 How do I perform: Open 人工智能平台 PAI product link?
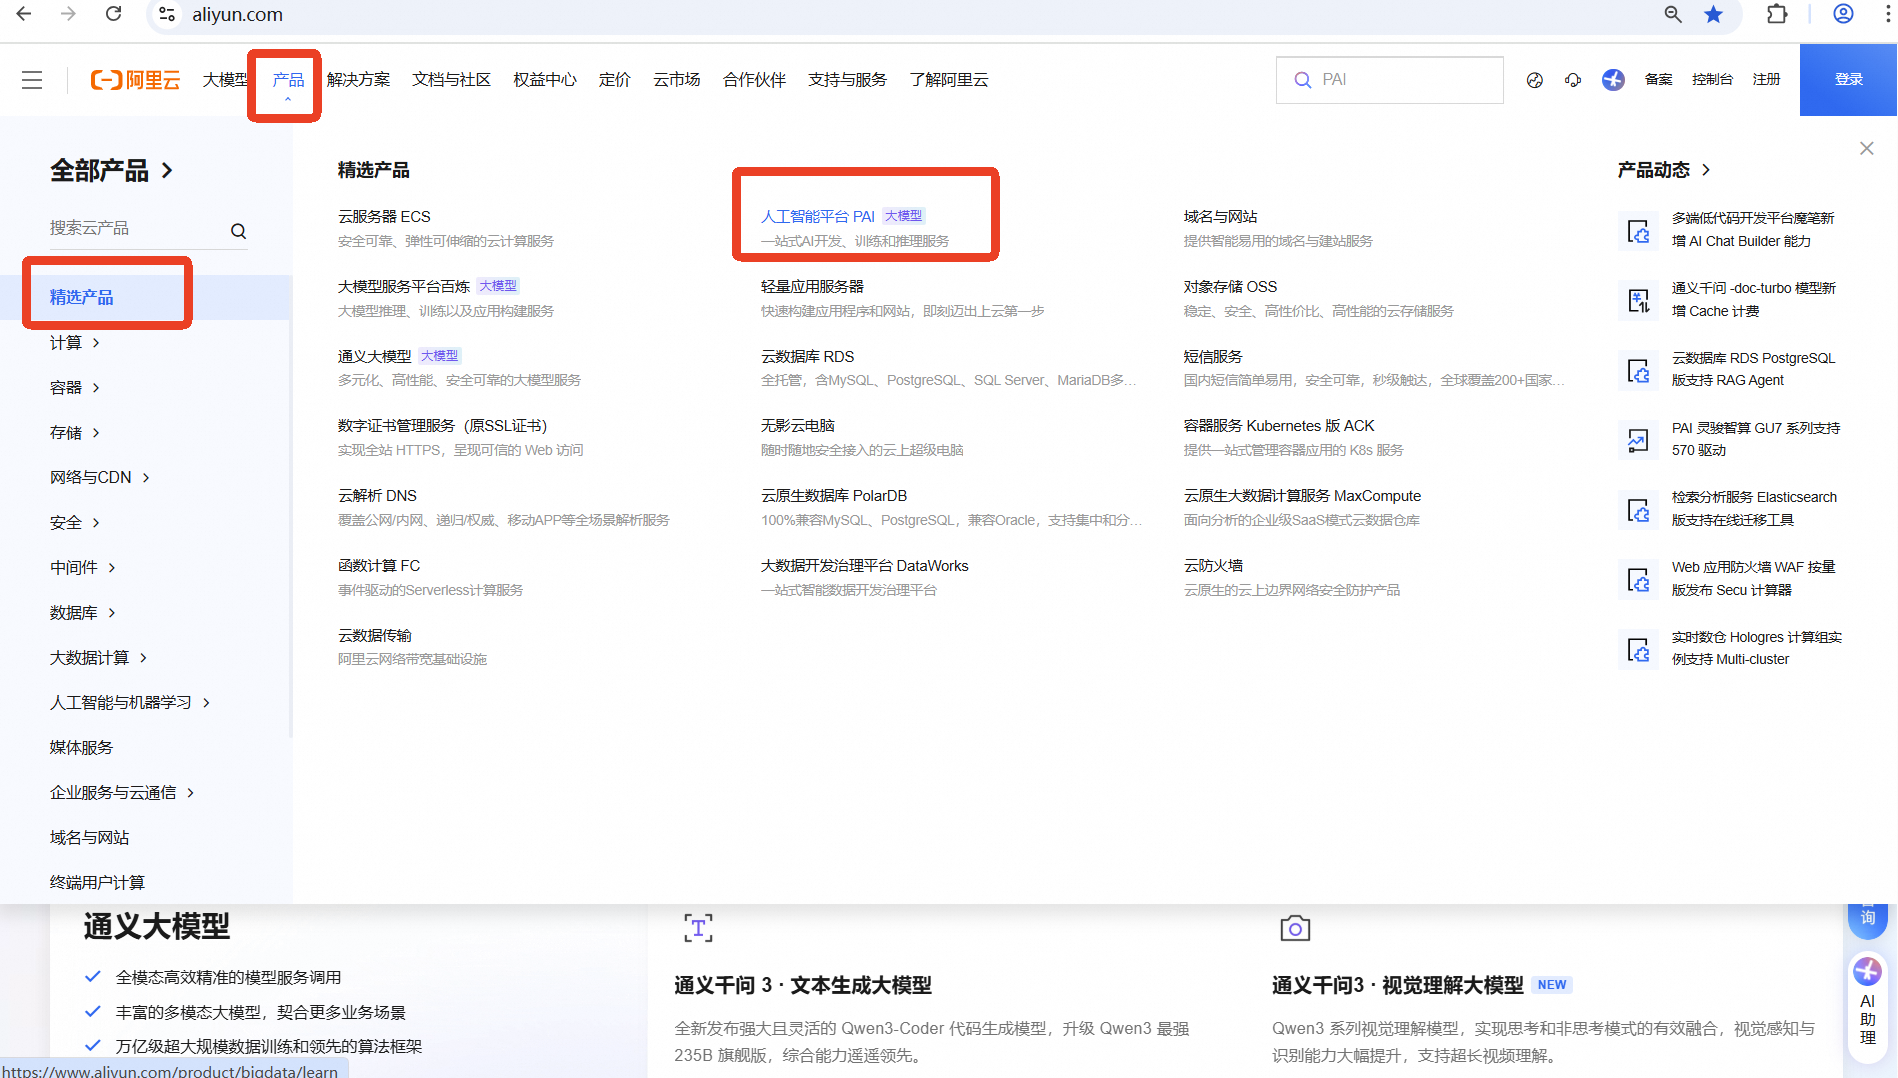(818, 216)
